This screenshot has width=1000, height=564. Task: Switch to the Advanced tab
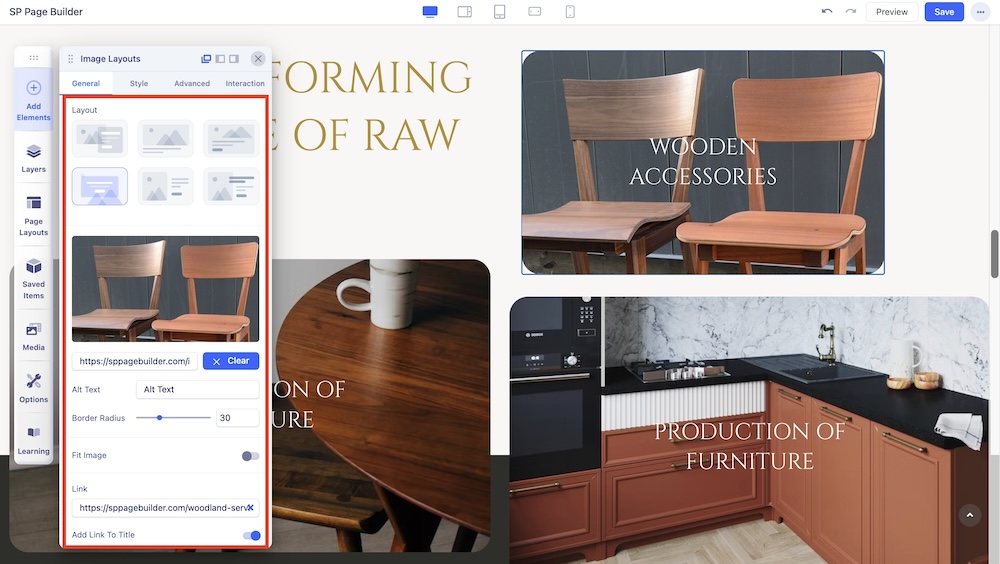[192, 84]
